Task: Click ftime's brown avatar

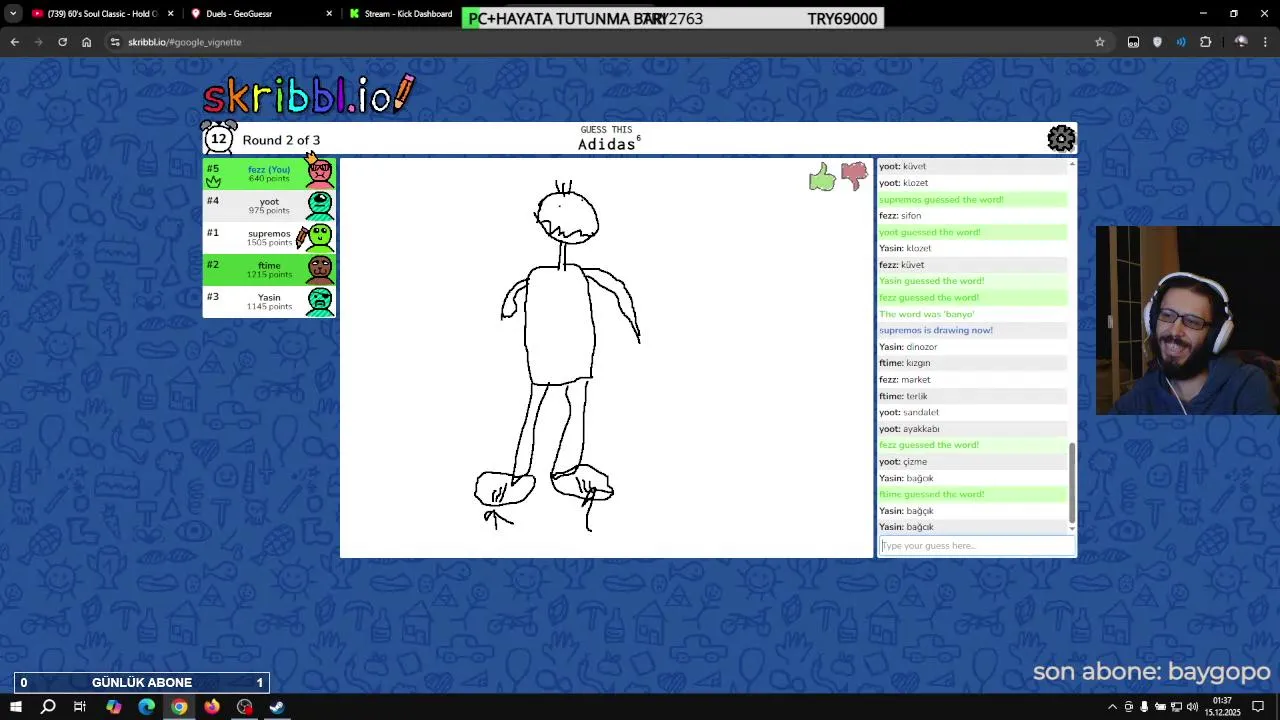Action: 320,269
